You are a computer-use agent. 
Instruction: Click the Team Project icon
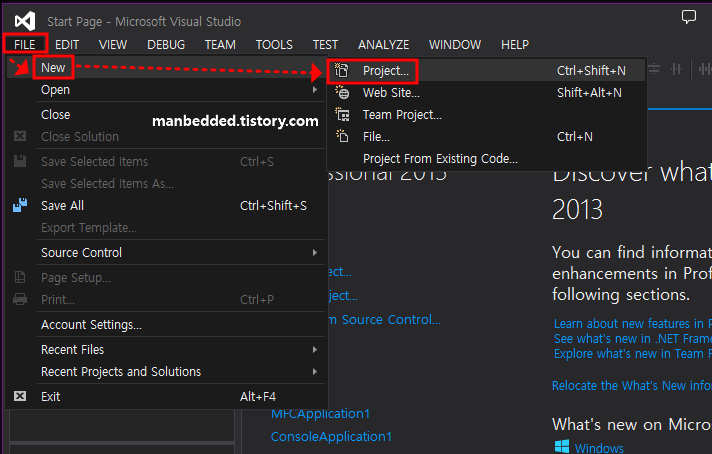[342, 114]
